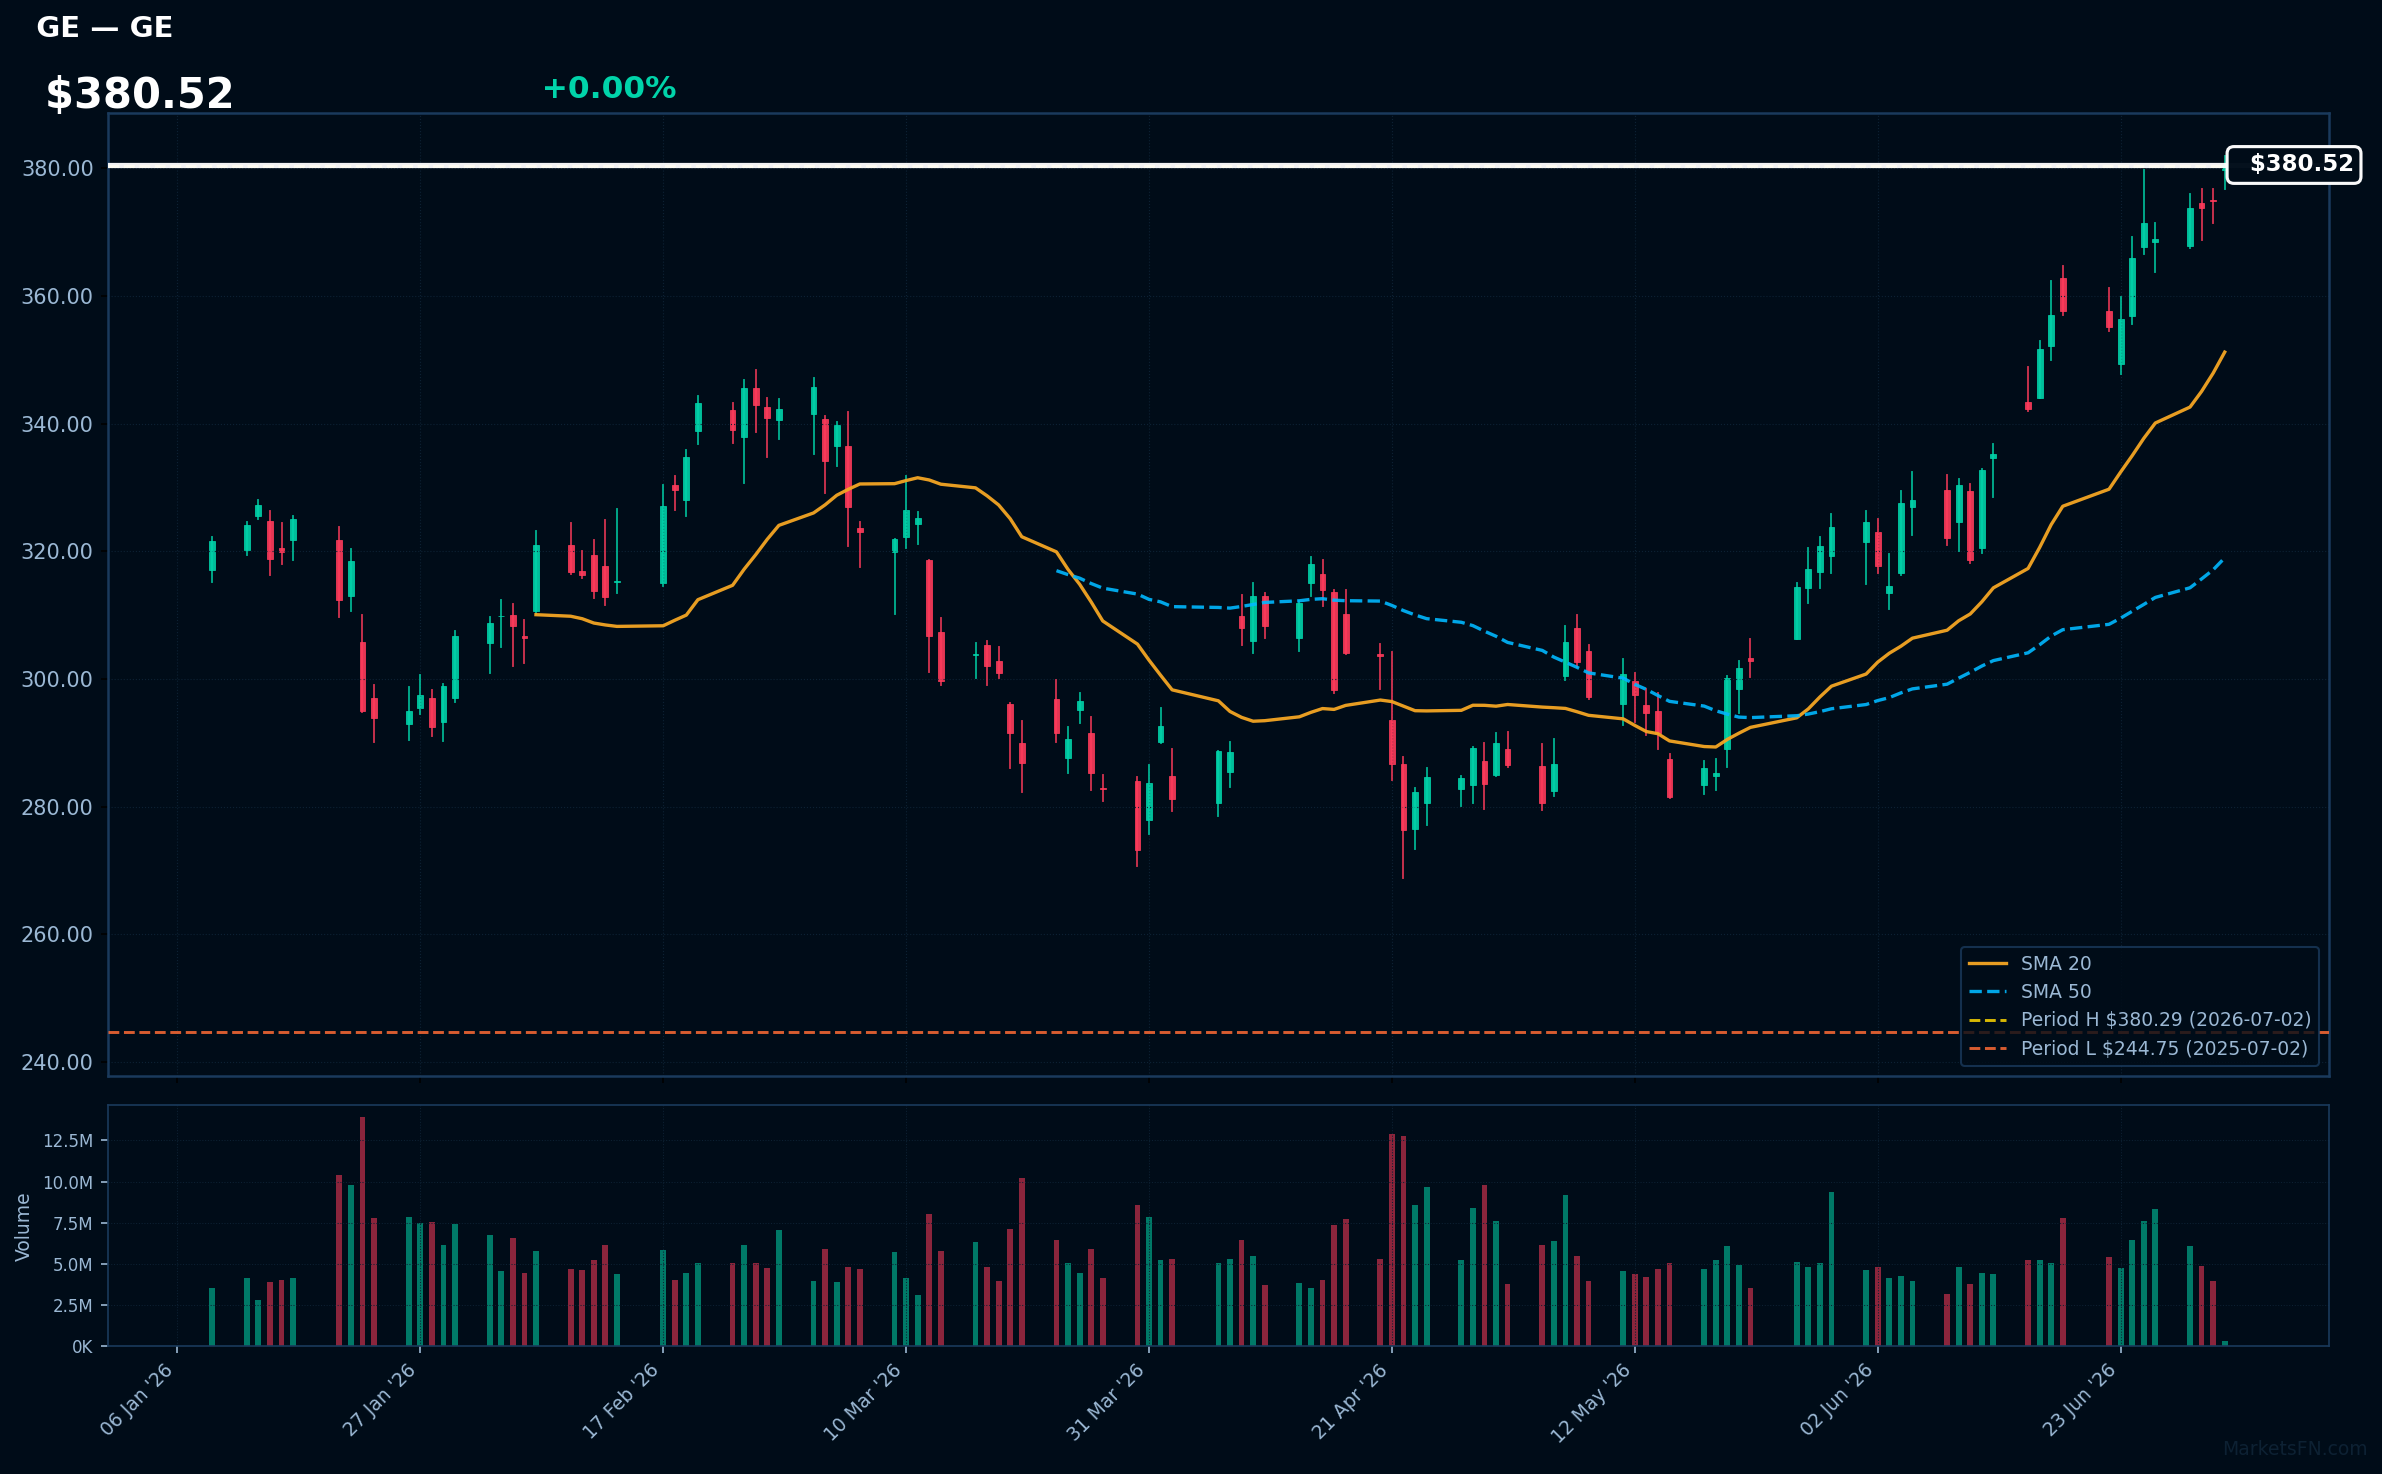Click the 7.5M volume axis label

[73, 1224]
